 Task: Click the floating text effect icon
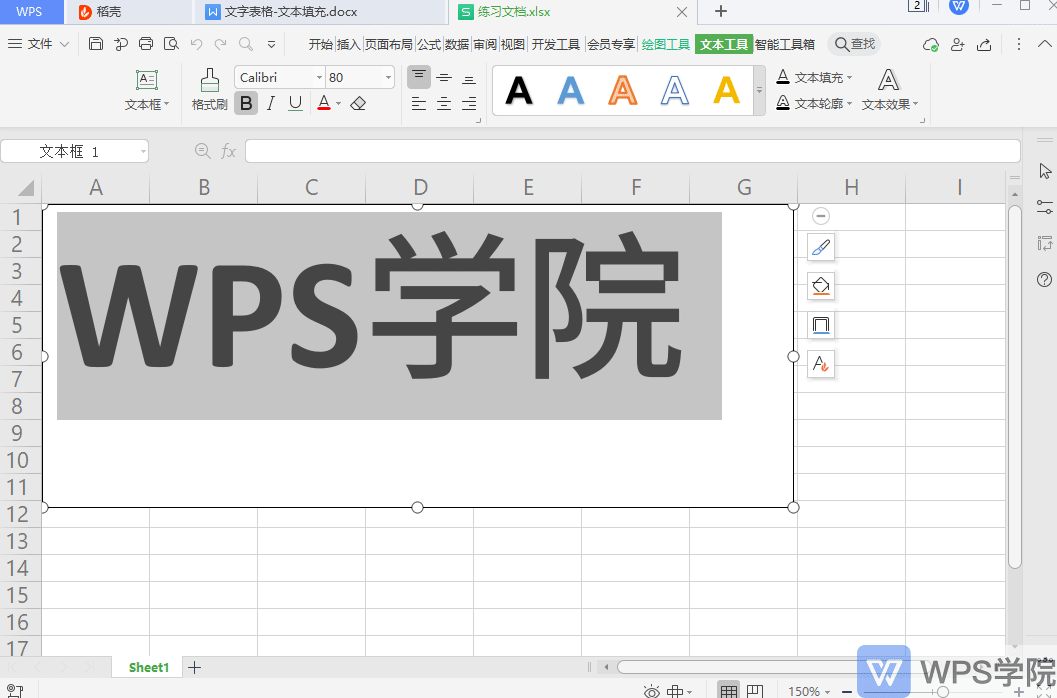821,364
